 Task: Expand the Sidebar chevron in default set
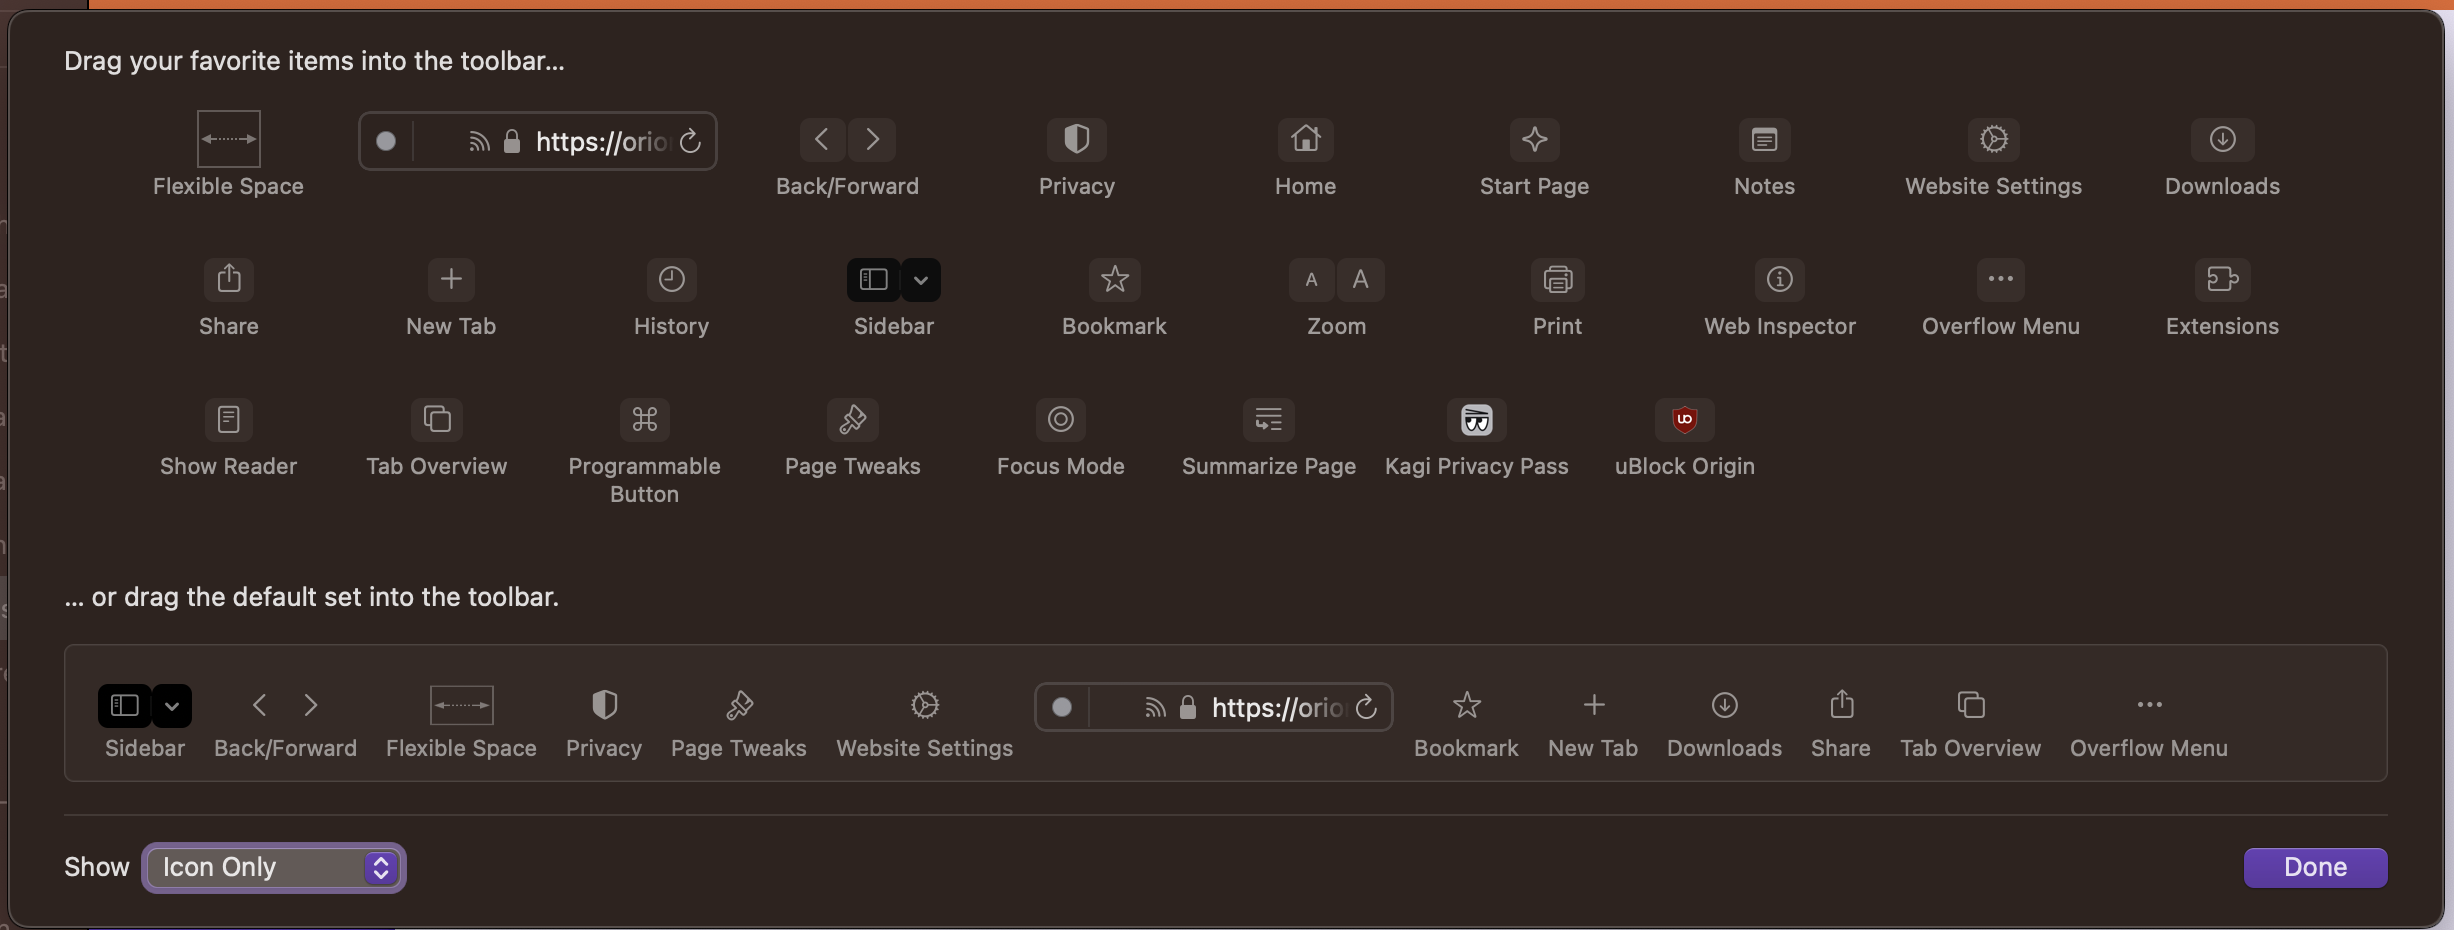(172, 706)
